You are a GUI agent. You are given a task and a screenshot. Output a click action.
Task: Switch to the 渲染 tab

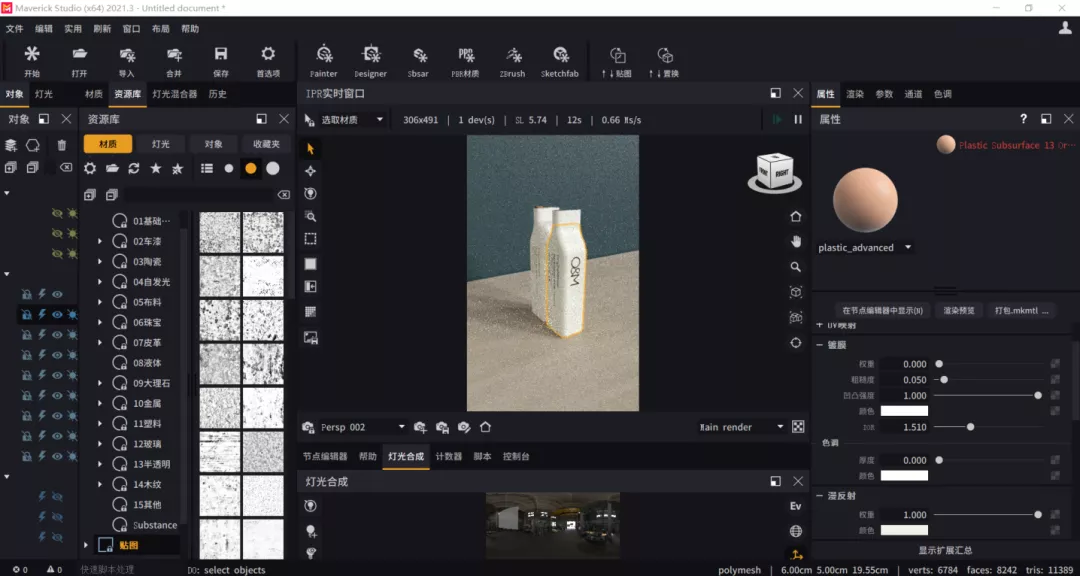[855, 94]
